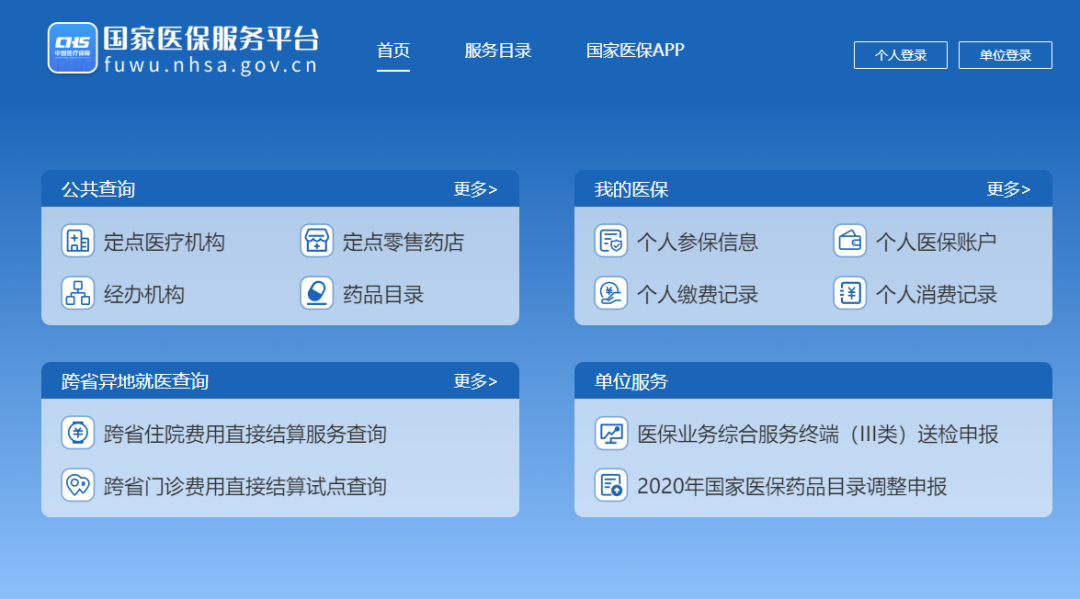Click the 跨省住院费用 yen circle icon
Screen dimensions: 1080x599
pos(78,433)
